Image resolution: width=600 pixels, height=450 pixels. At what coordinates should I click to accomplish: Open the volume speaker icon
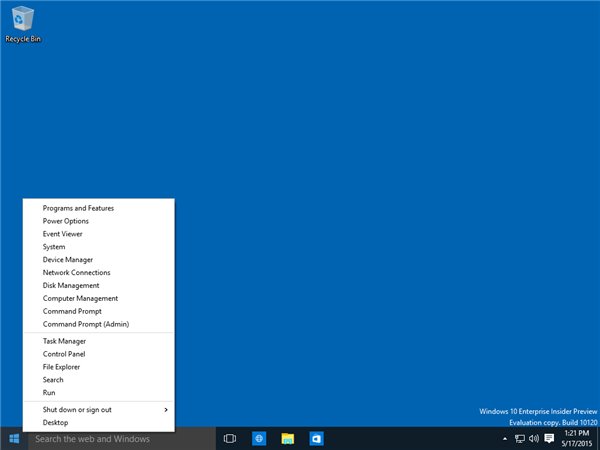[534, 439]
